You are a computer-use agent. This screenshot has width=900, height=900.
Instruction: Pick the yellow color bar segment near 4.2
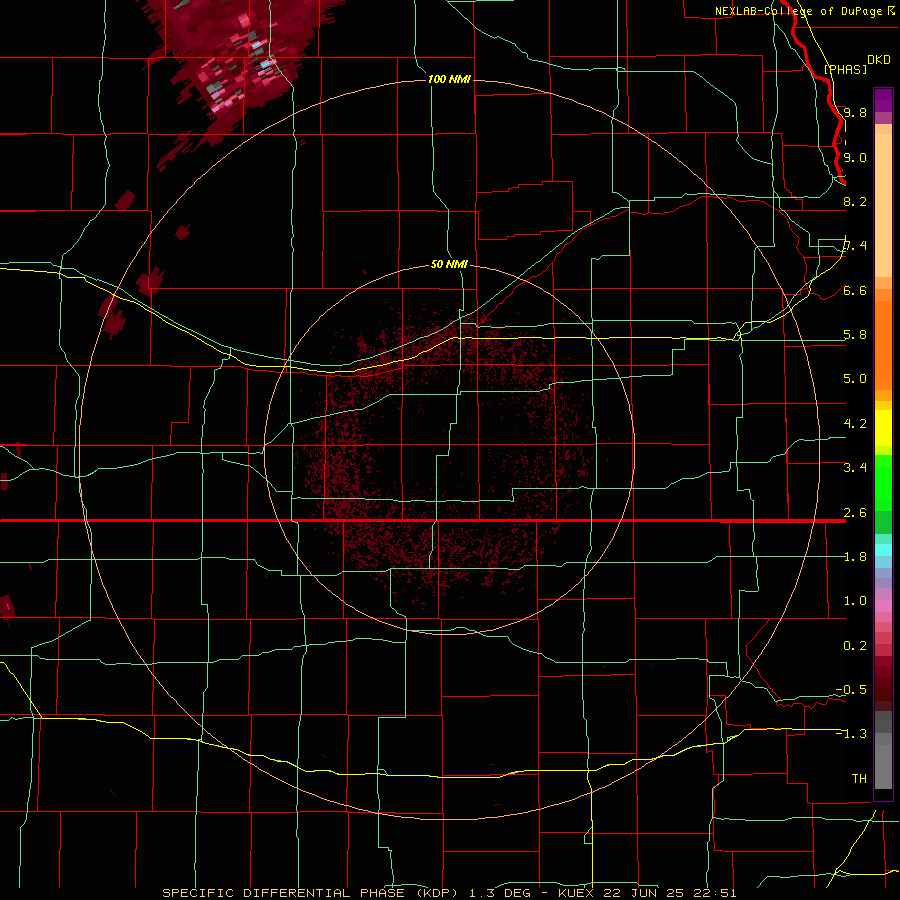tap(883, 428)
